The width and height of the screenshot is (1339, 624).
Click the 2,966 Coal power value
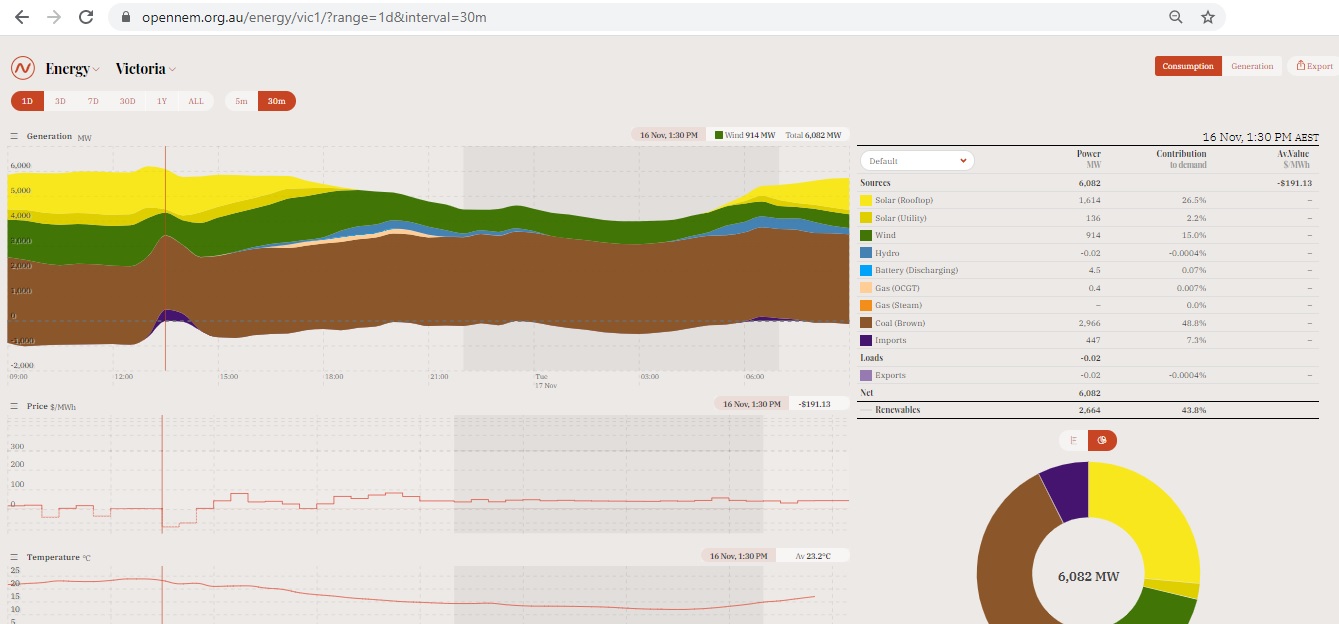pos(1088,323)
